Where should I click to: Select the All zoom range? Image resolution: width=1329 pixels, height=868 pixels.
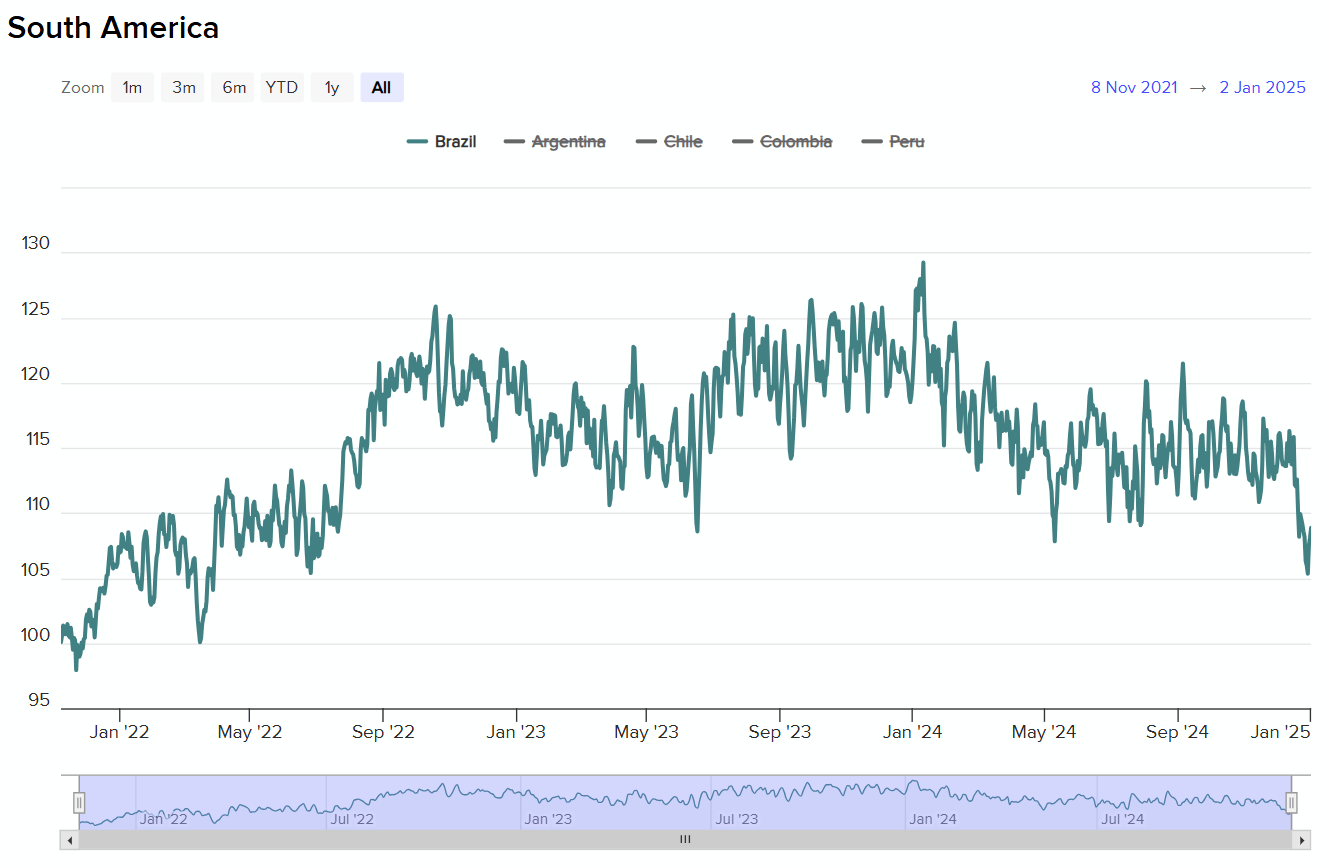[x=381, y=88]
